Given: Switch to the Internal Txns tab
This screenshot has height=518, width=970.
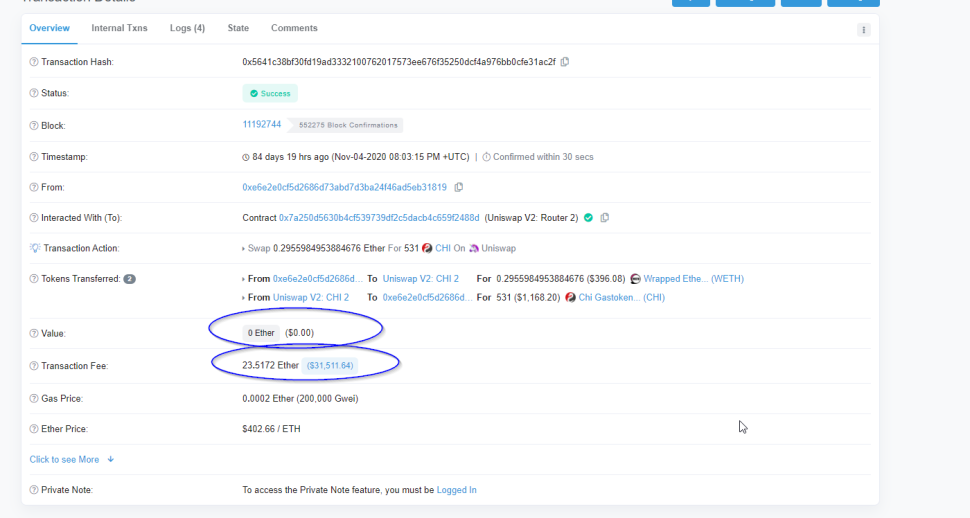Looking at the screenshot, I should coord(119,28).
